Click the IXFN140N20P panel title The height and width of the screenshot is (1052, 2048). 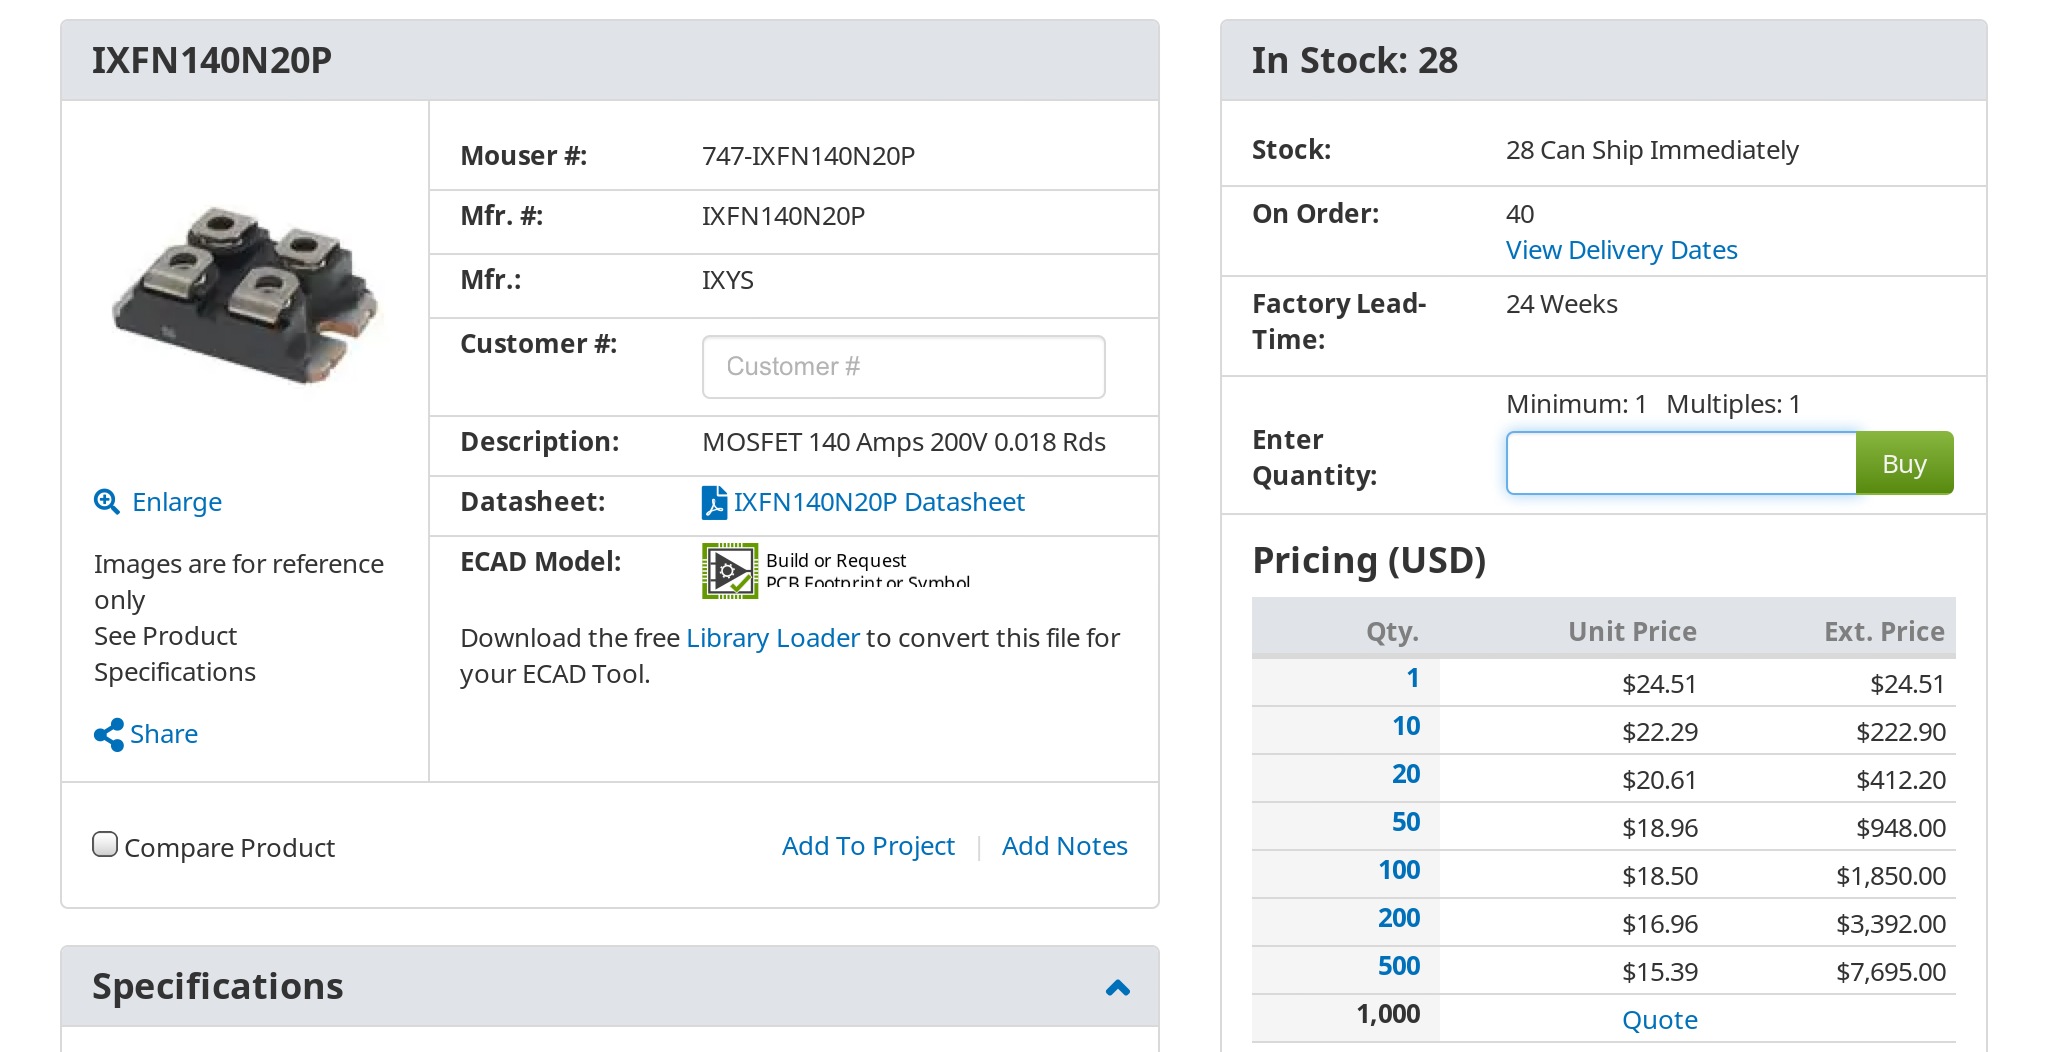(x=212, y=60)
